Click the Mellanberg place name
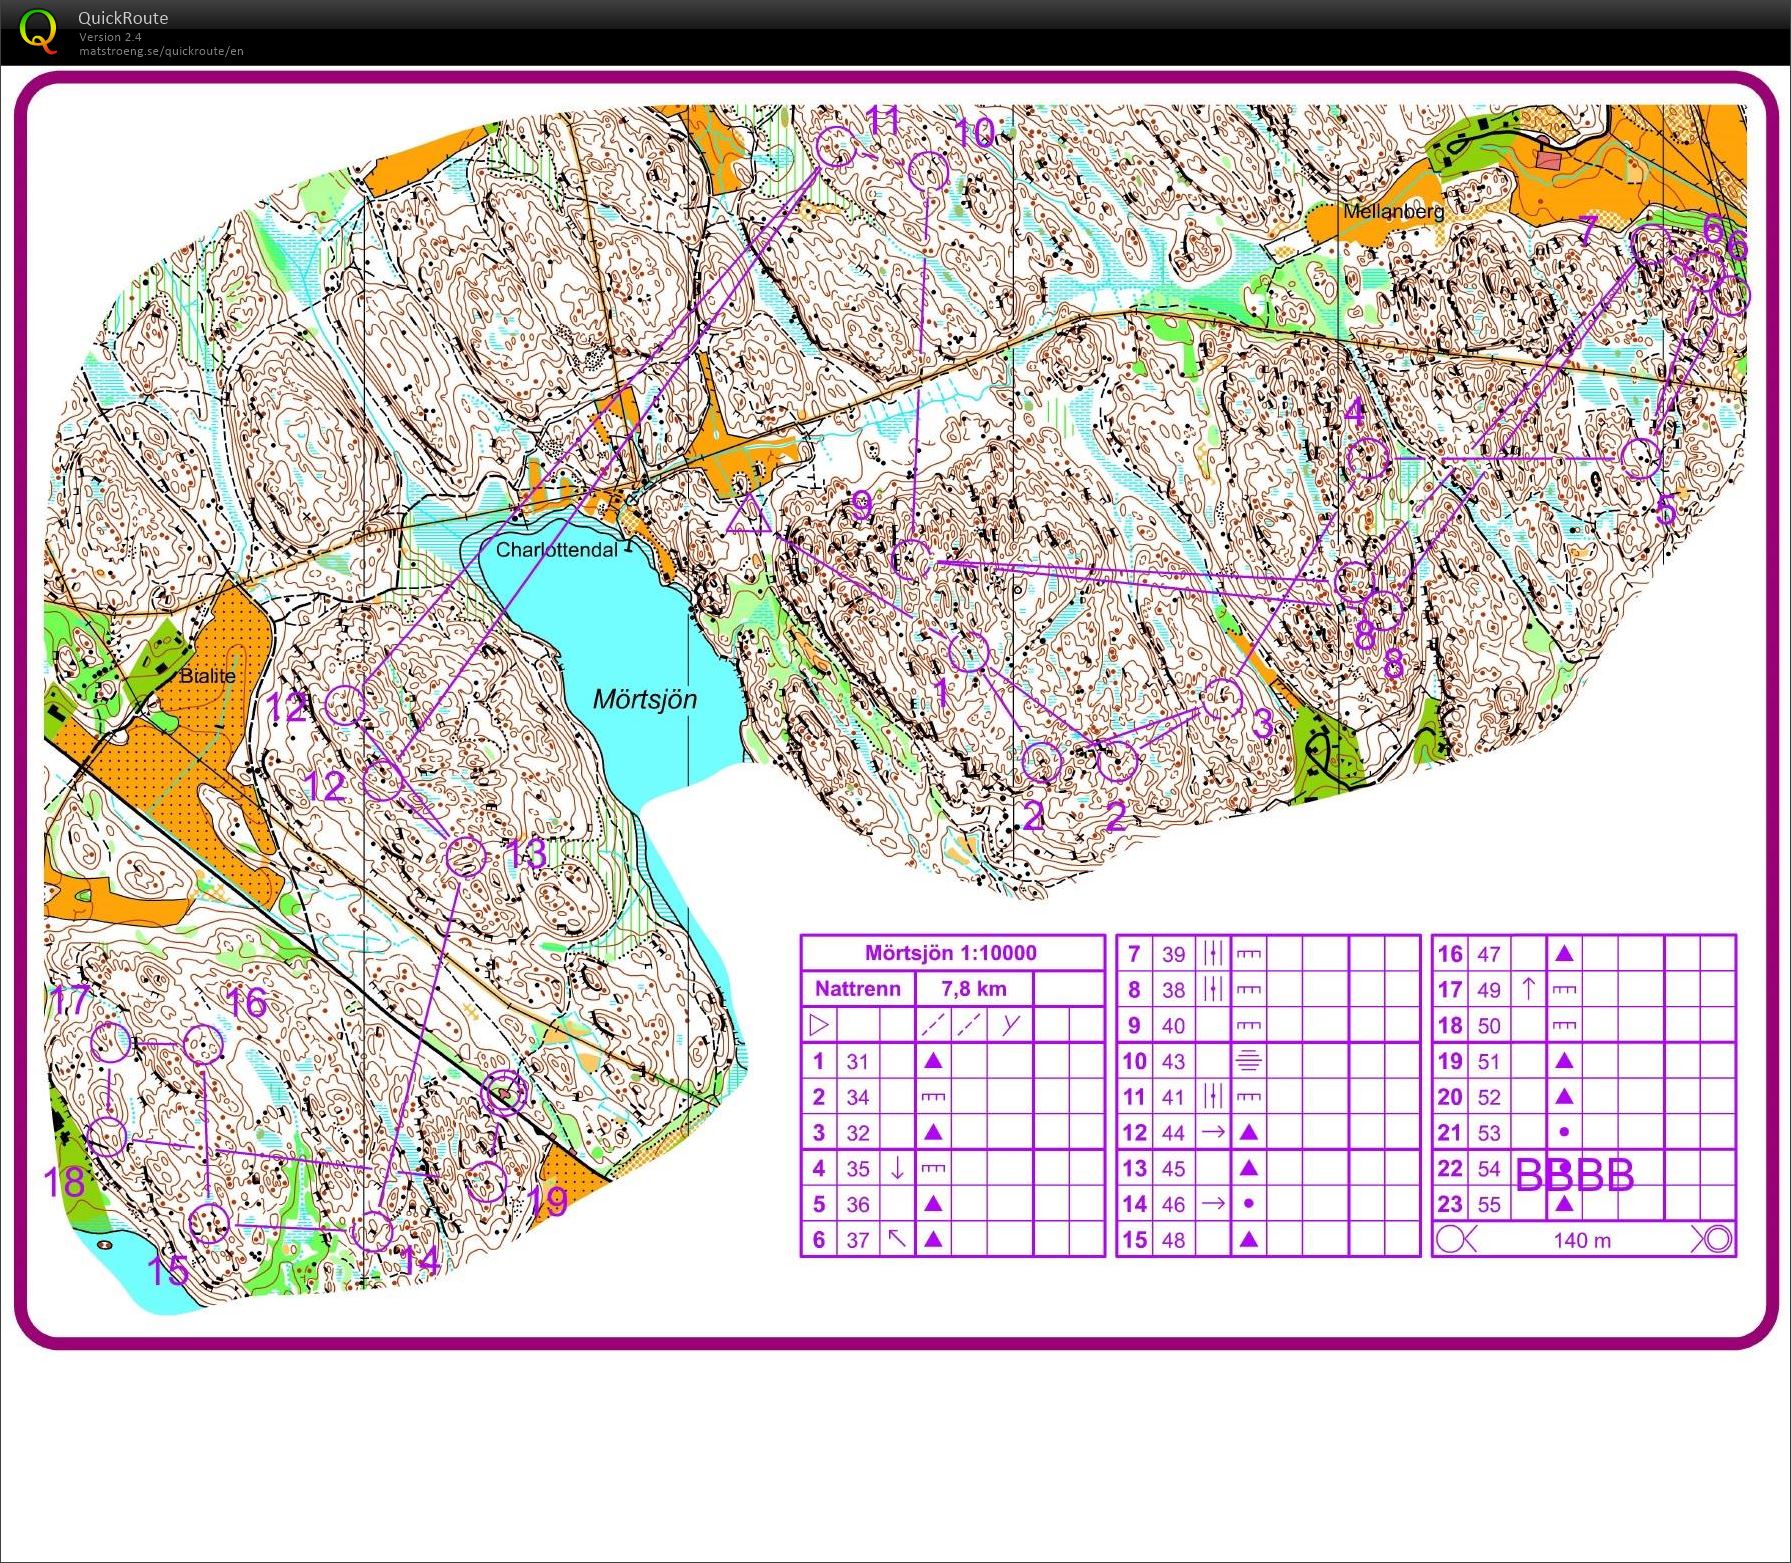The height and width of the screenshot is (1563, 1791). click(1393, 212)
